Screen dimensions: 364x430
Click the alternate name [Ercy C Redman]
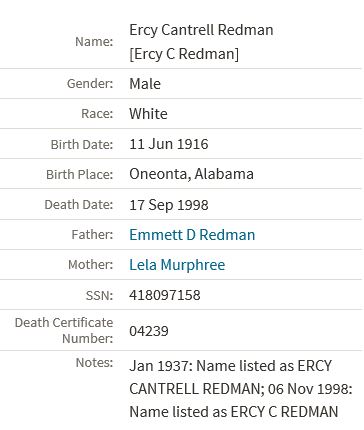[x=184, y=54]
